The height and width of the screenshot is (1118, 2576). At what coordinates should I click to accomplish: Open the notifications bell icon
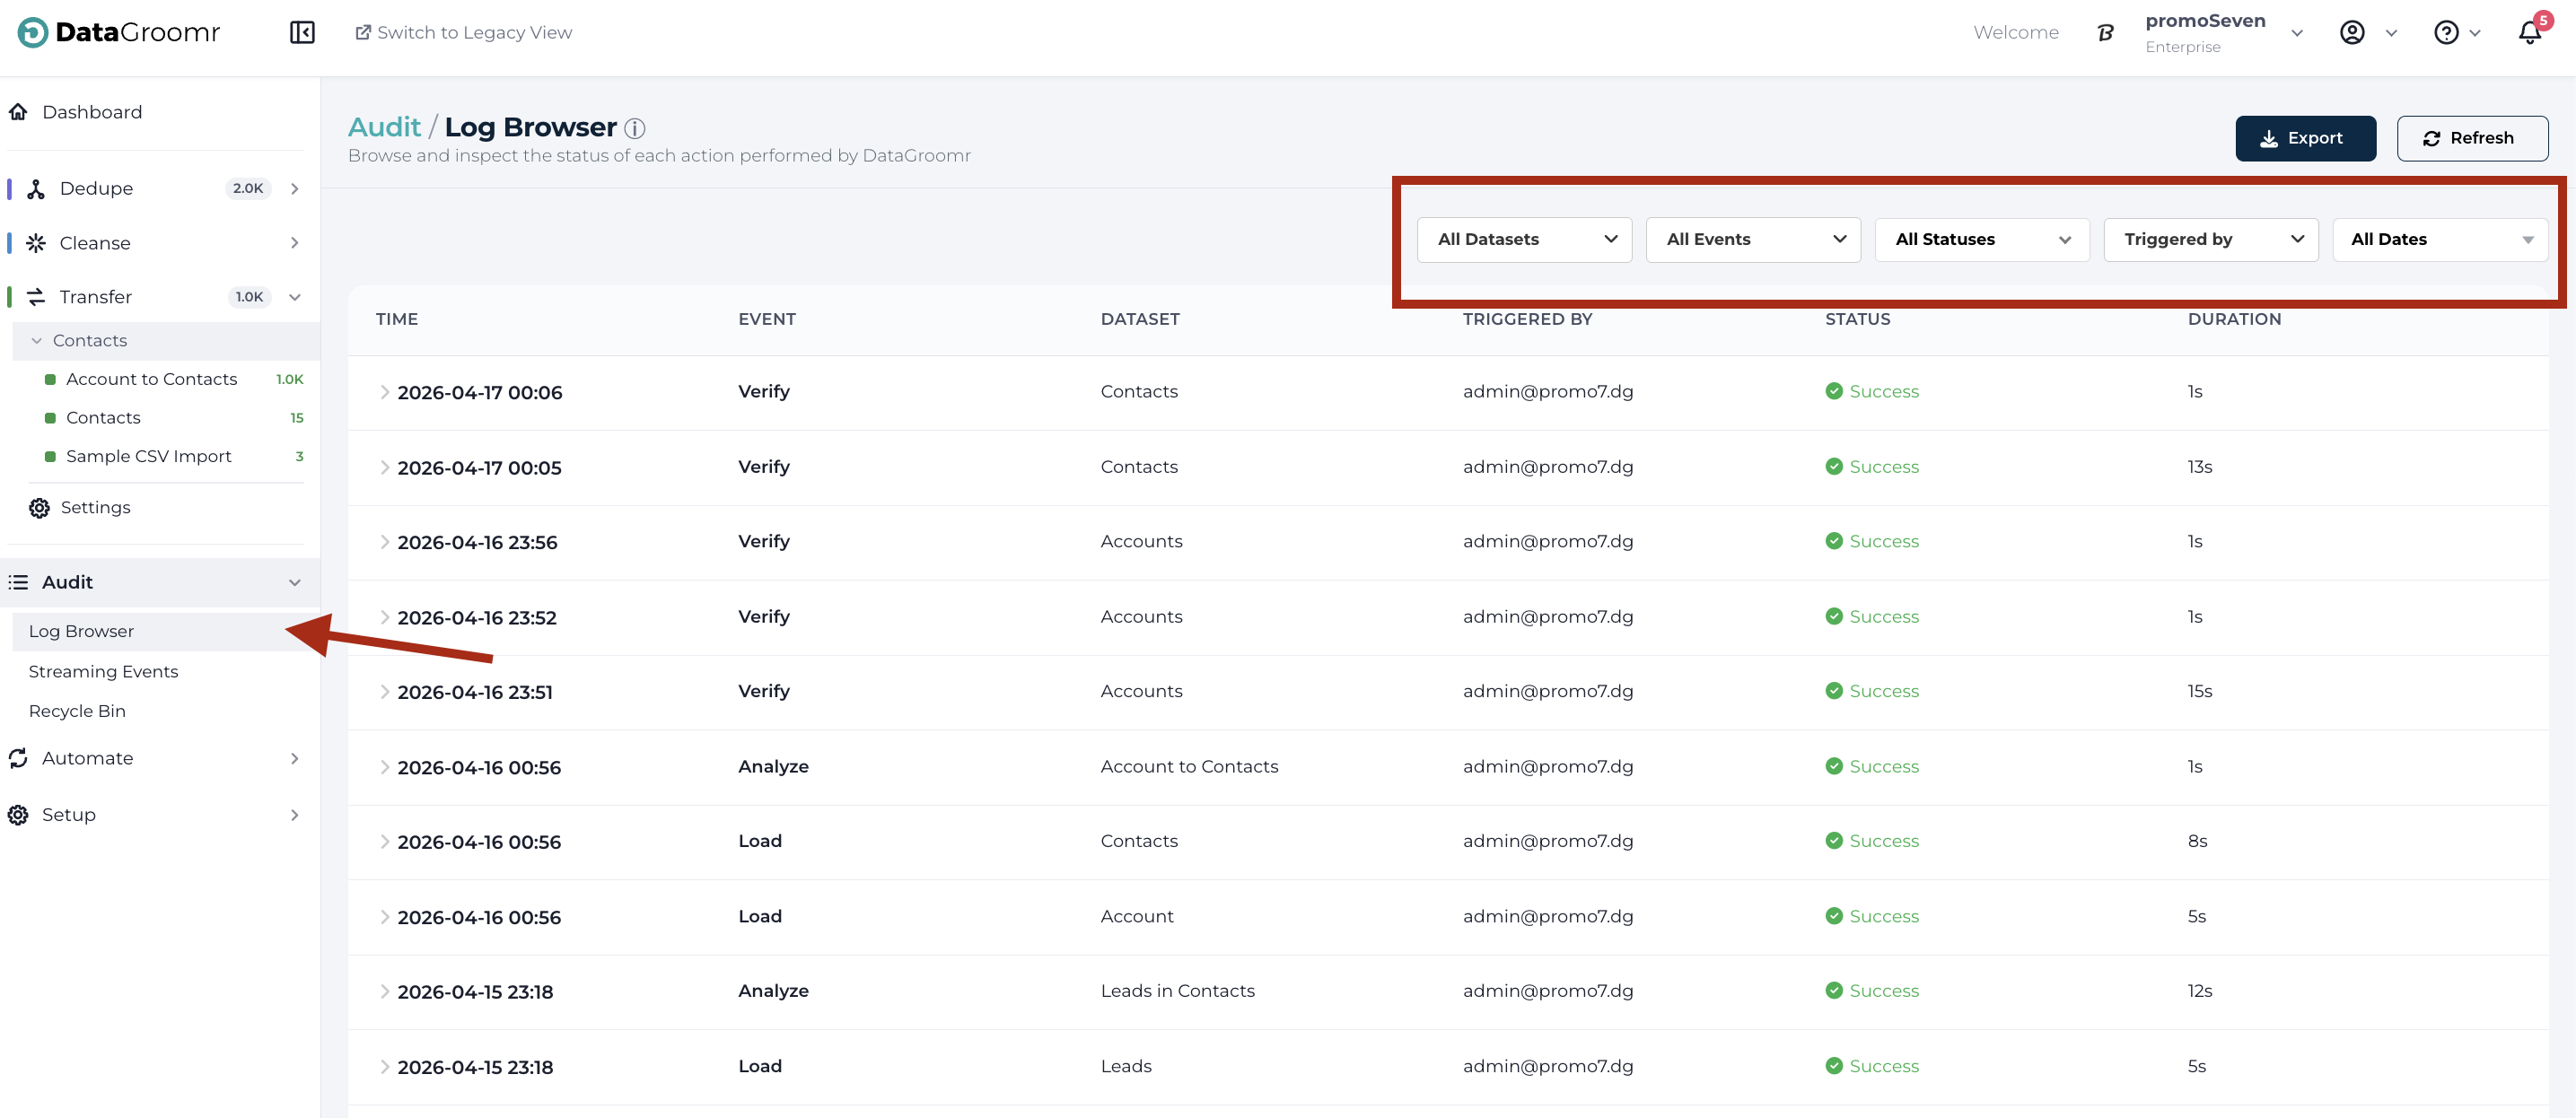2529,32
